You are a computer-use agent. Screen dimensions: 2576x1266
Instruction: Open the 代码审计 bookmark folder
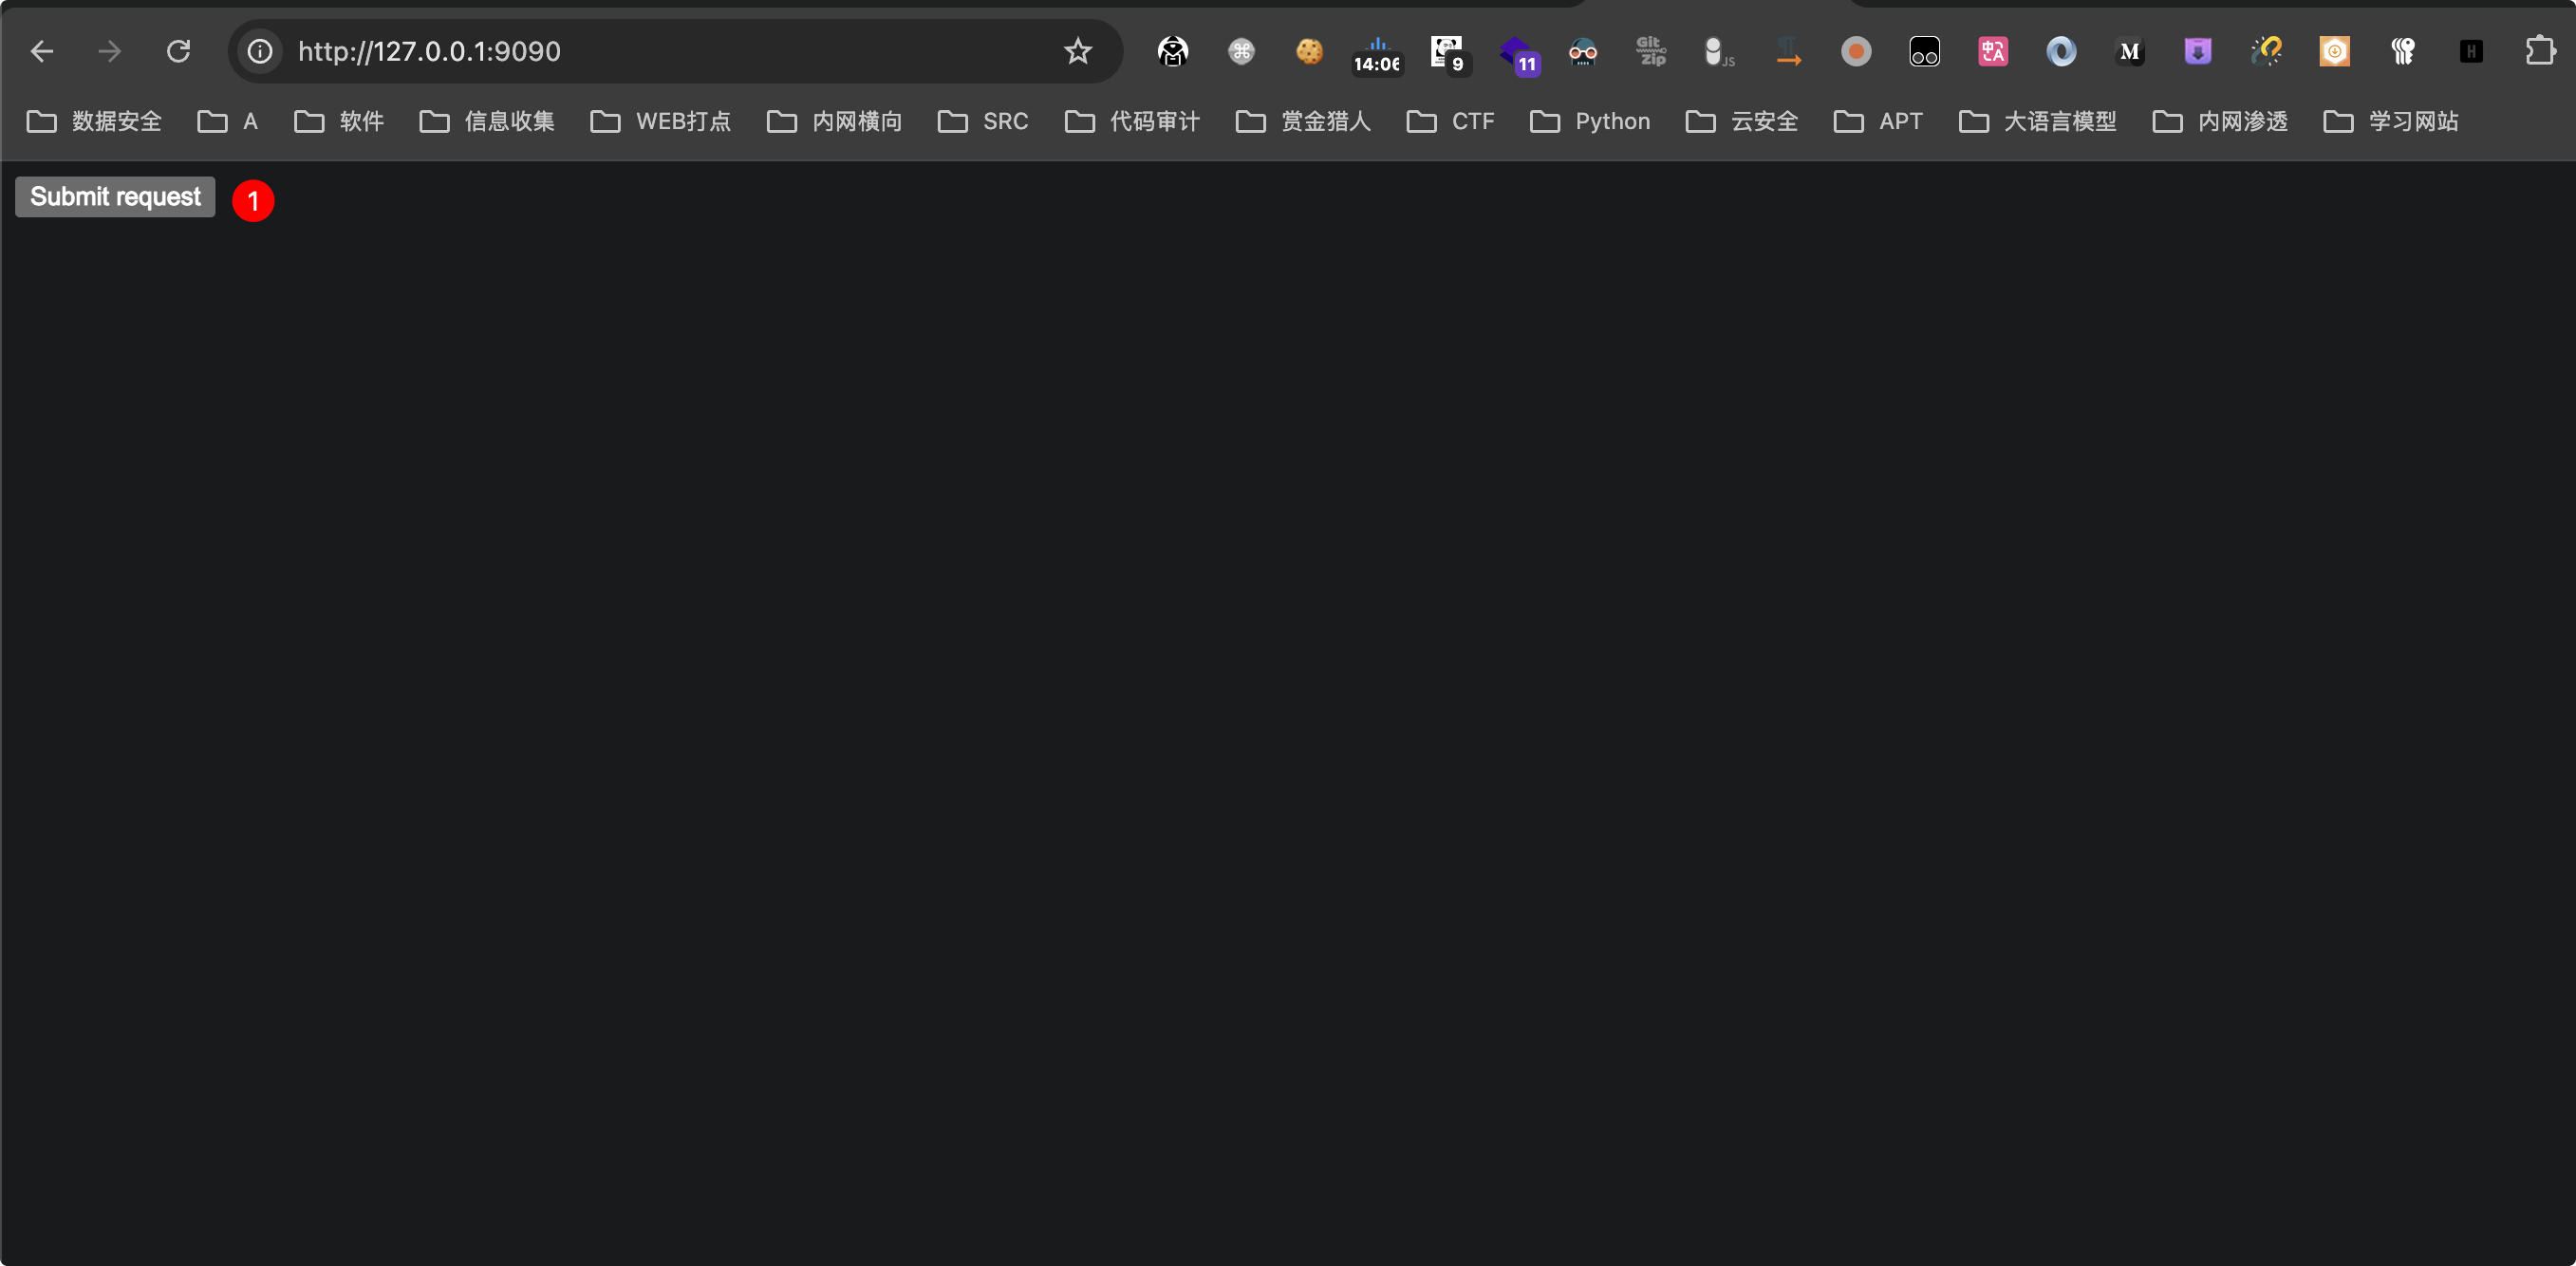tap(1133, 121)
